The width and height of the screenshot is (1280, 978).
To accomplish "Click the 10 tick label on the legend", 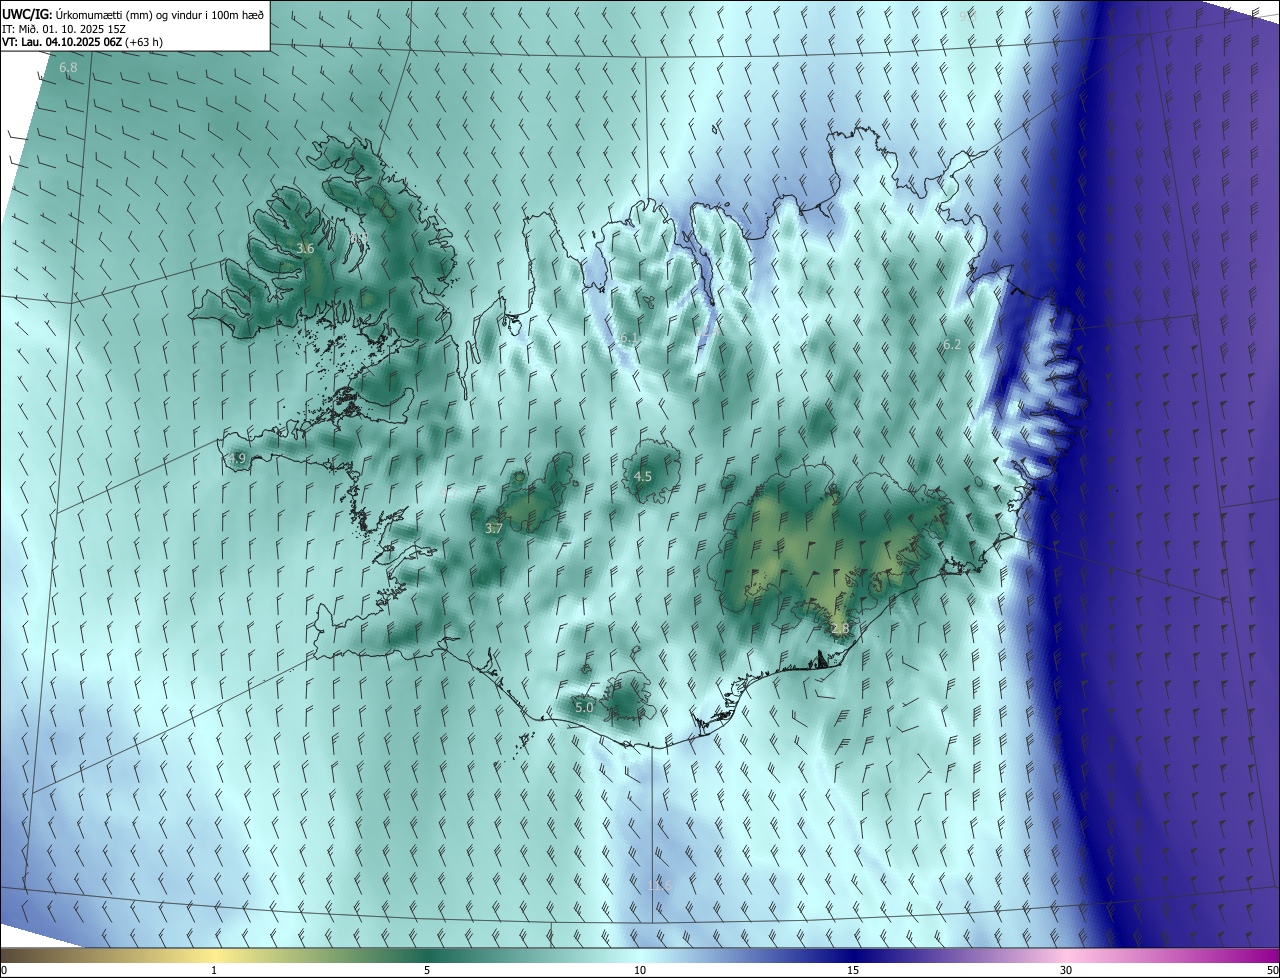I will click(x=640, y=970).
